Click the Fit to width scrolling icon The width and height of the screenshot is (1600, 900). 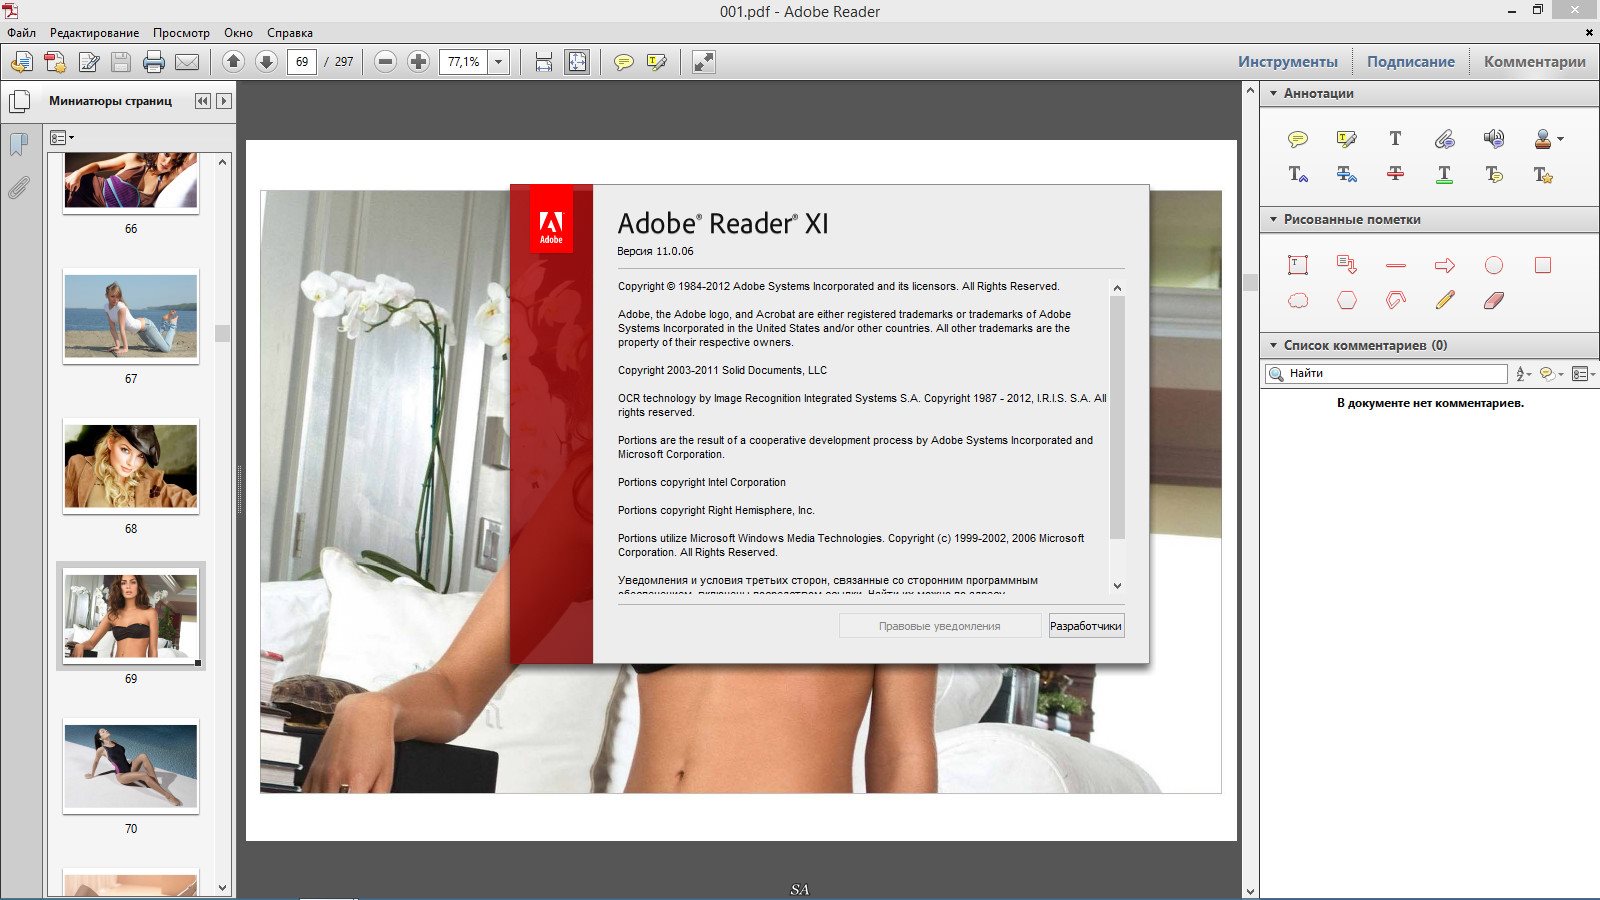click(x=544, y=62)
